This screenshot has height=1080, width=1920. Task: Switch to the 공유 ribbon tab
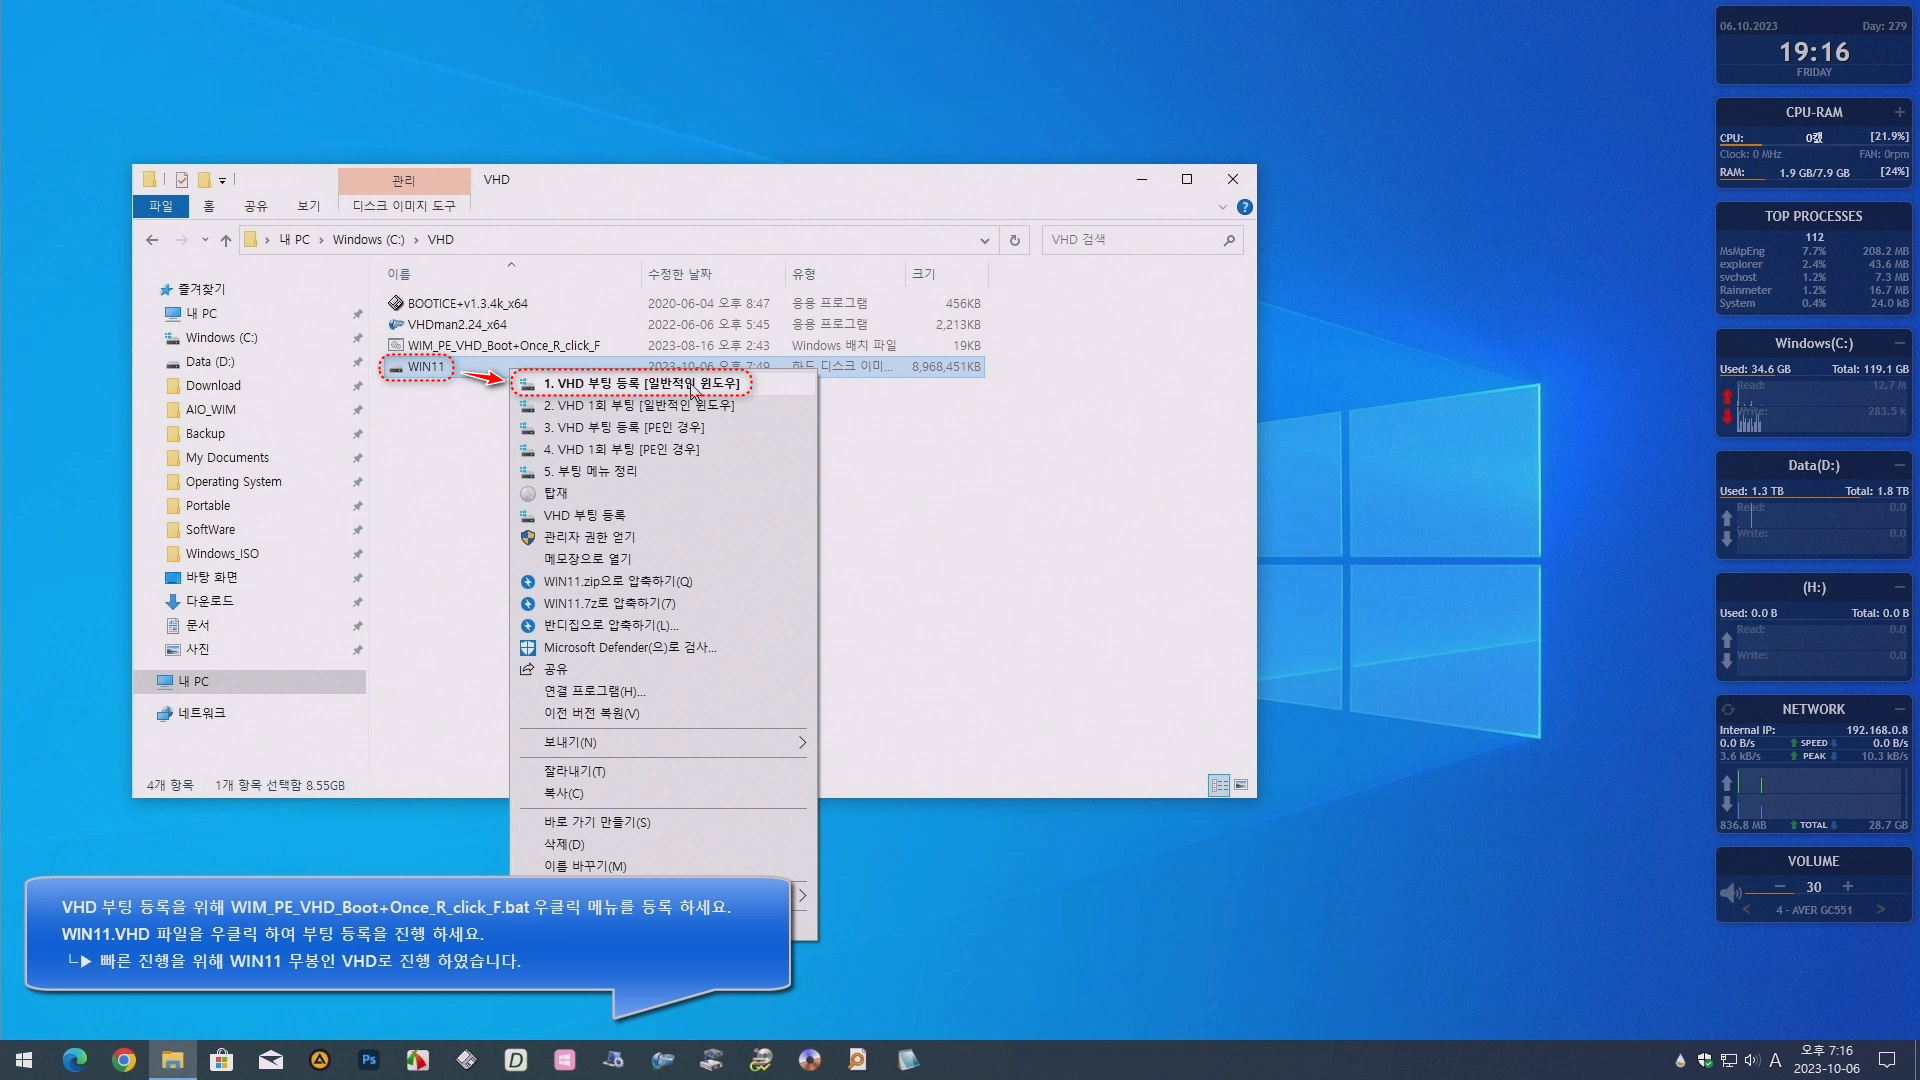point(256,206)
